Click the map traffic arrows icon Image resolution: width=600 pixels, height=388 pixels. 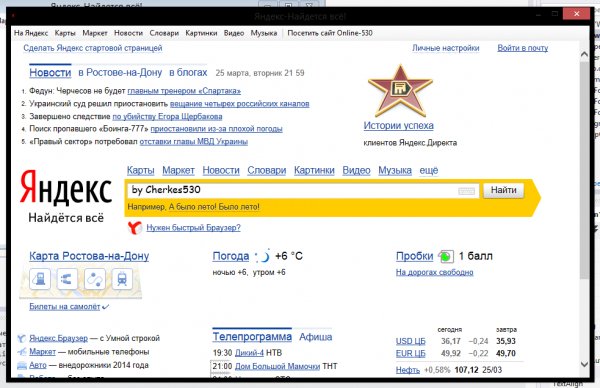click(67, 279)
